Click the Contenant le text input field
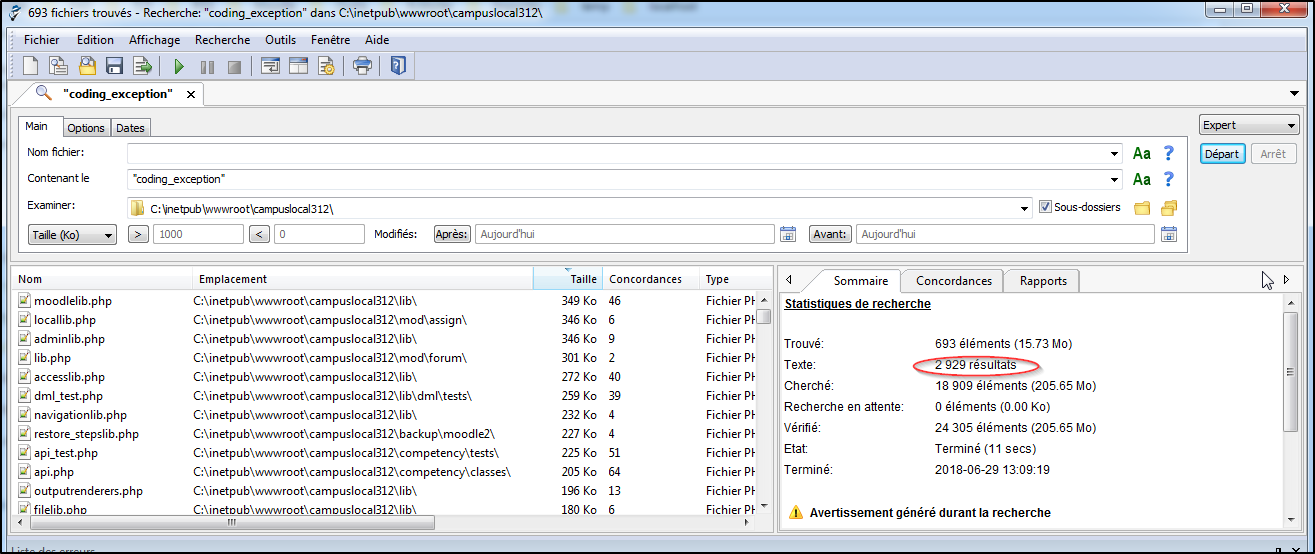Image resolution: width=1315 pixels, height=554 pixels. 620,179
